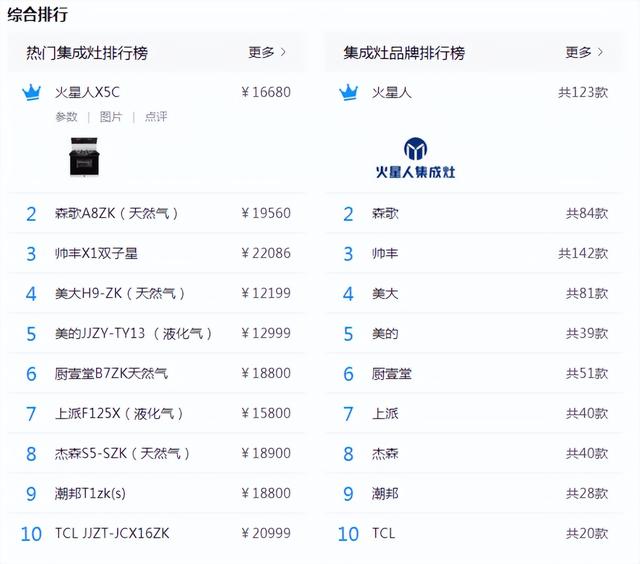Click the crown icon in brand ranking

point(348,93)
